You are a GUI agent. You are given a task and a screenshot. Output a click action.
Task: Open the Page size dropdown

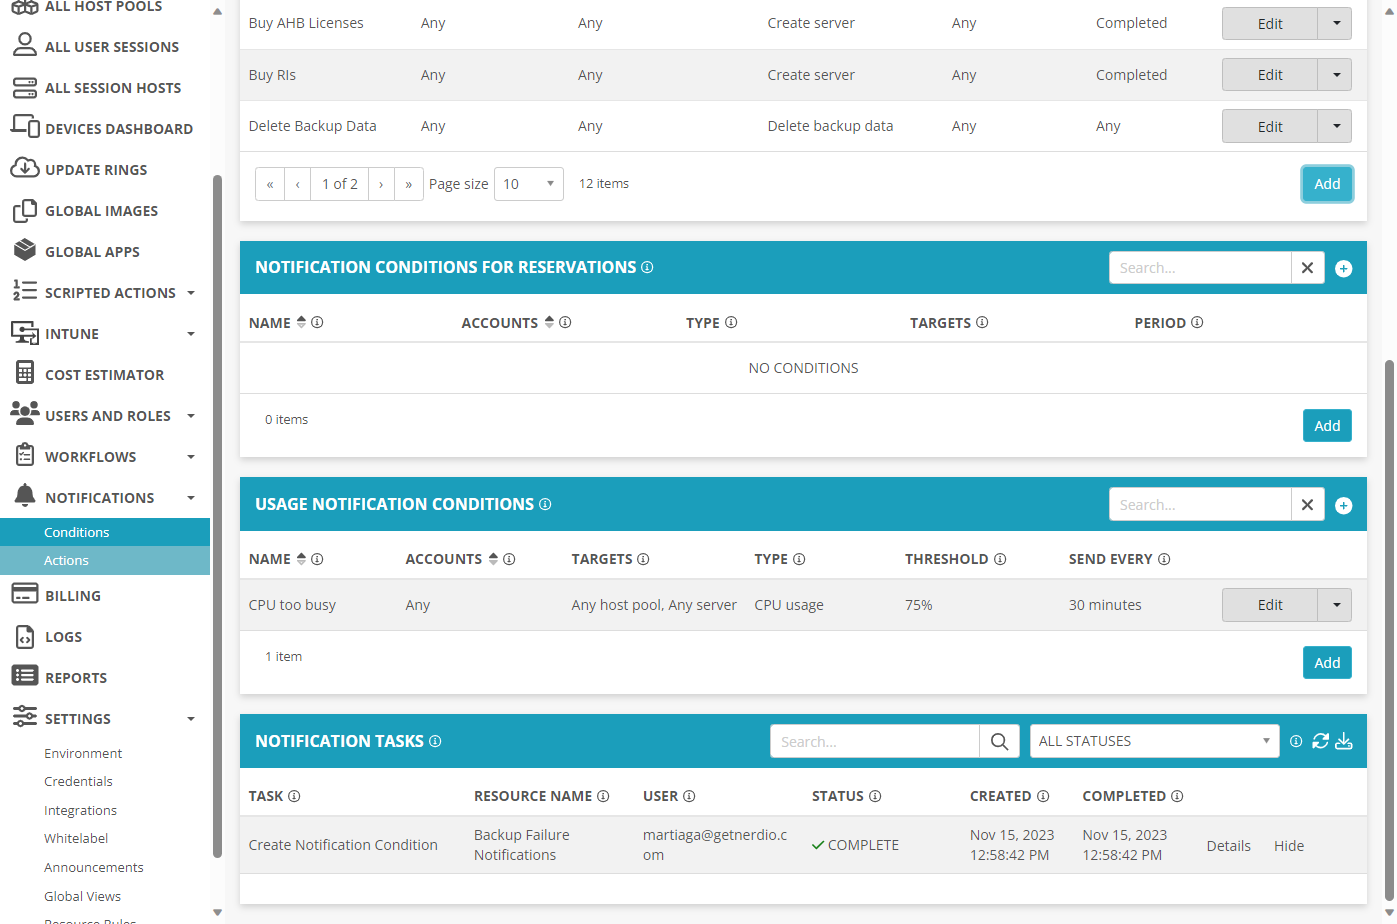tap(529, 184)
